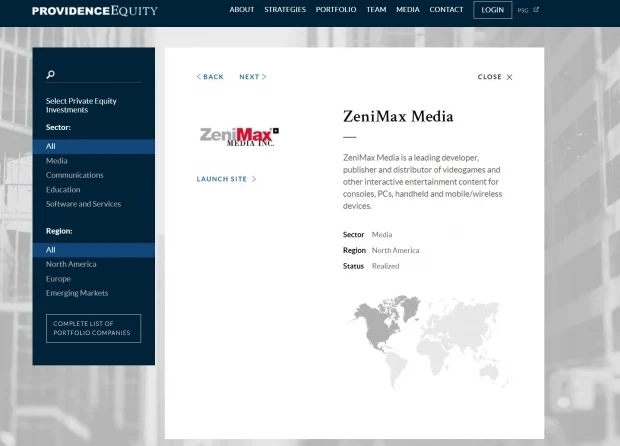The height and width of the screenshot is (446, 620).
Task: Click the ZeniMax Media Inc. logo
Action: point(239,137)
